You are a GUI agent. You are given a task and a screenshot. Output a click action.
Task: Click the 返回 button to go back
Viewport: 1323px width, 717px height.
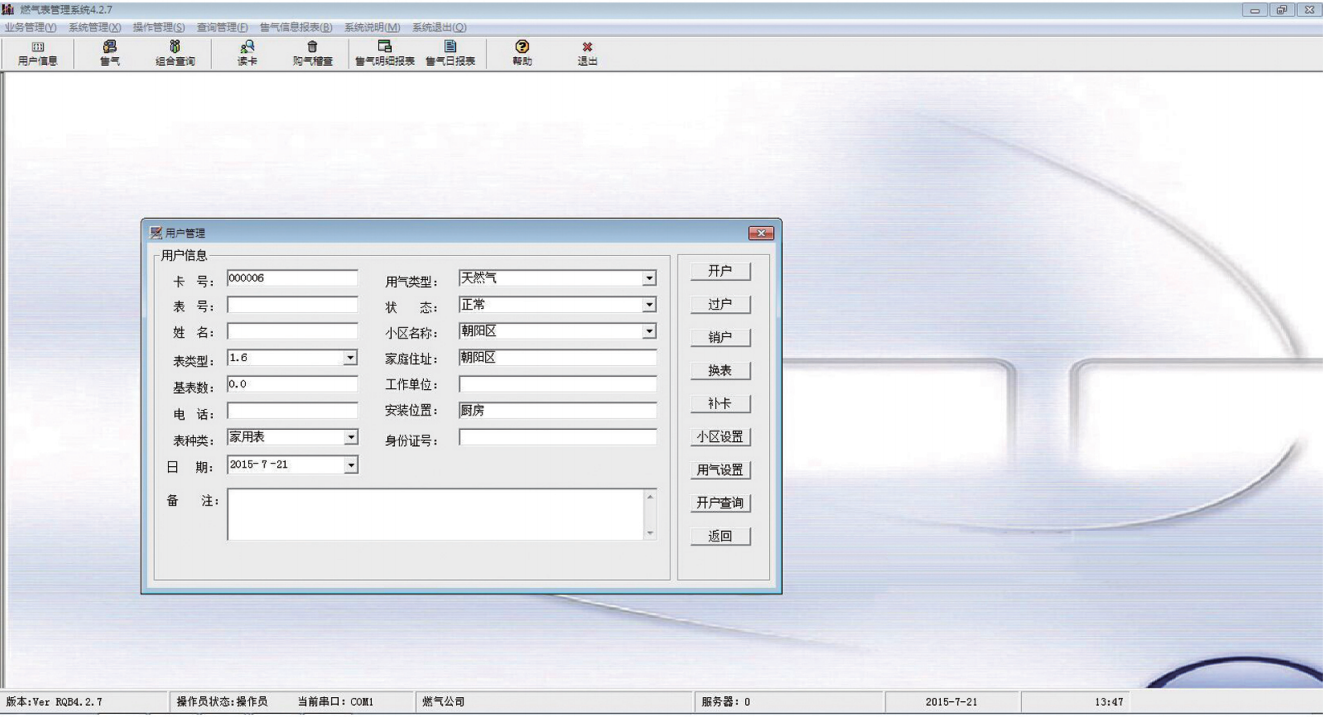[x=721, y=535]
